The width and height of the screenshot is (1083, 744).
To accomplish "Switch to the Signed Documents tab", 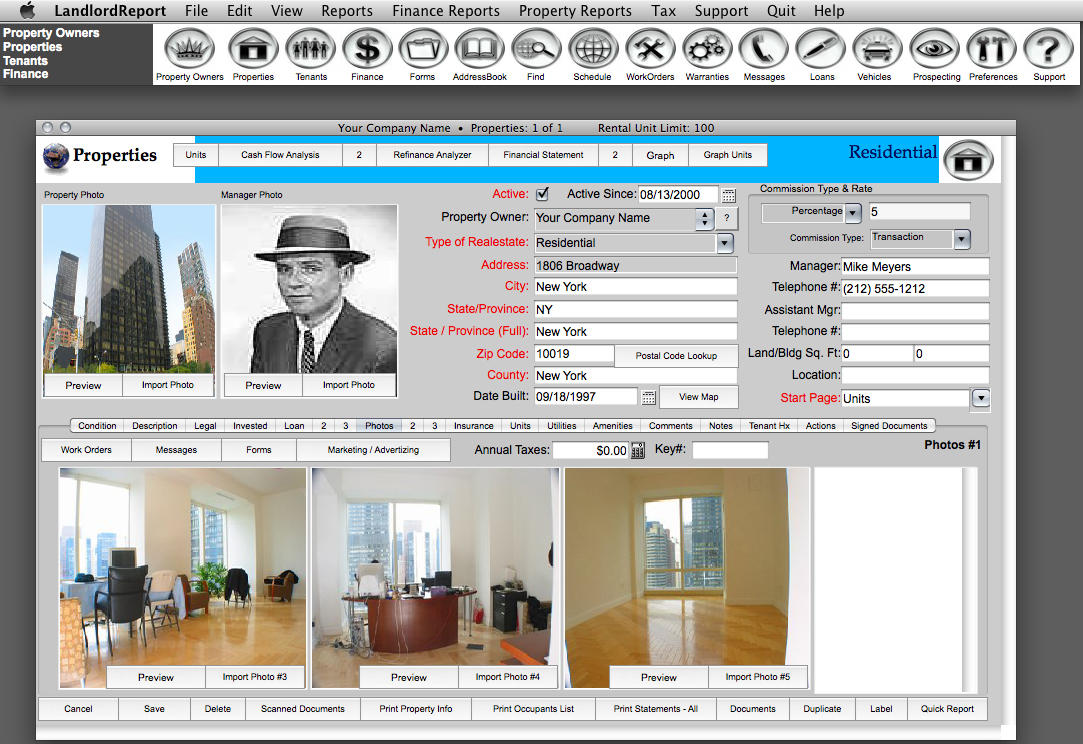I will click(889, 426).
